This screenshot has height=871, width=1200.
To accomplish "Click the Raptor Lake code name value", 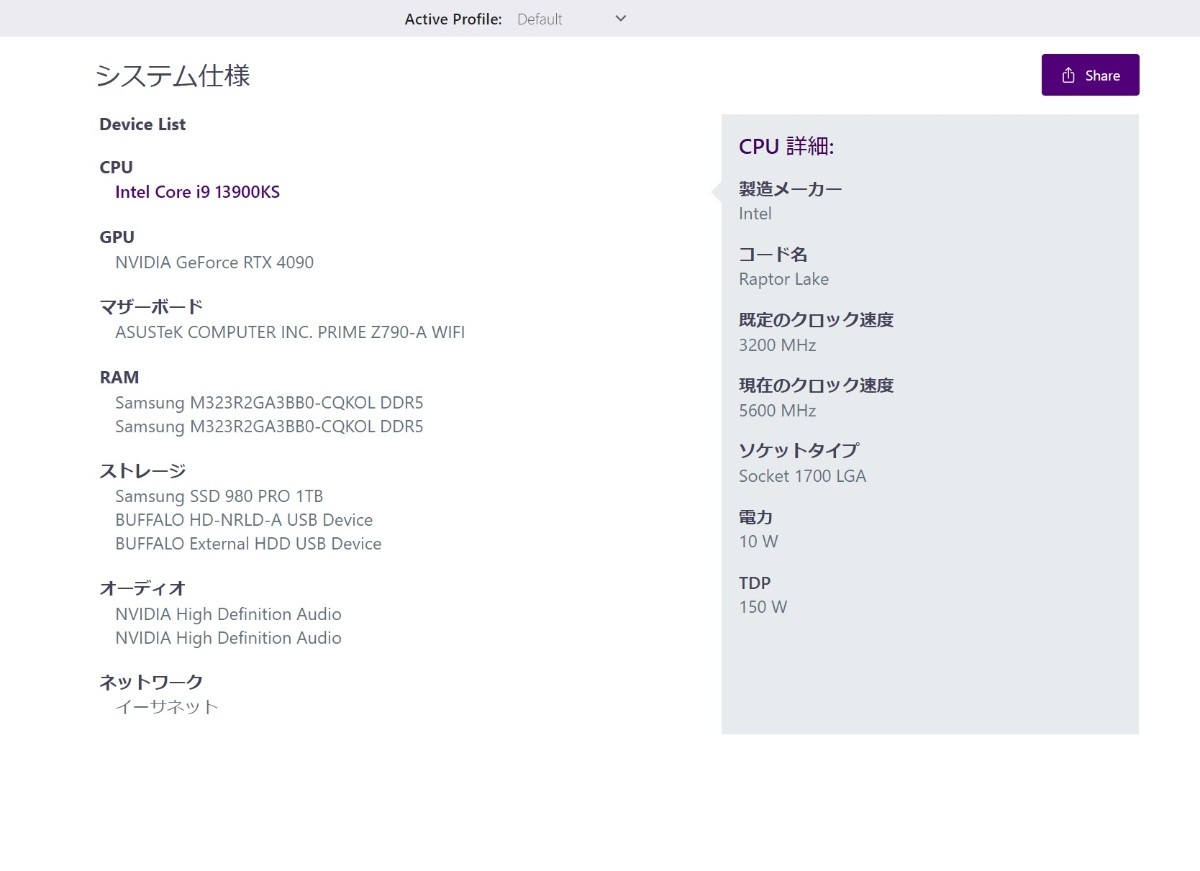I will [x=783, y=280].
